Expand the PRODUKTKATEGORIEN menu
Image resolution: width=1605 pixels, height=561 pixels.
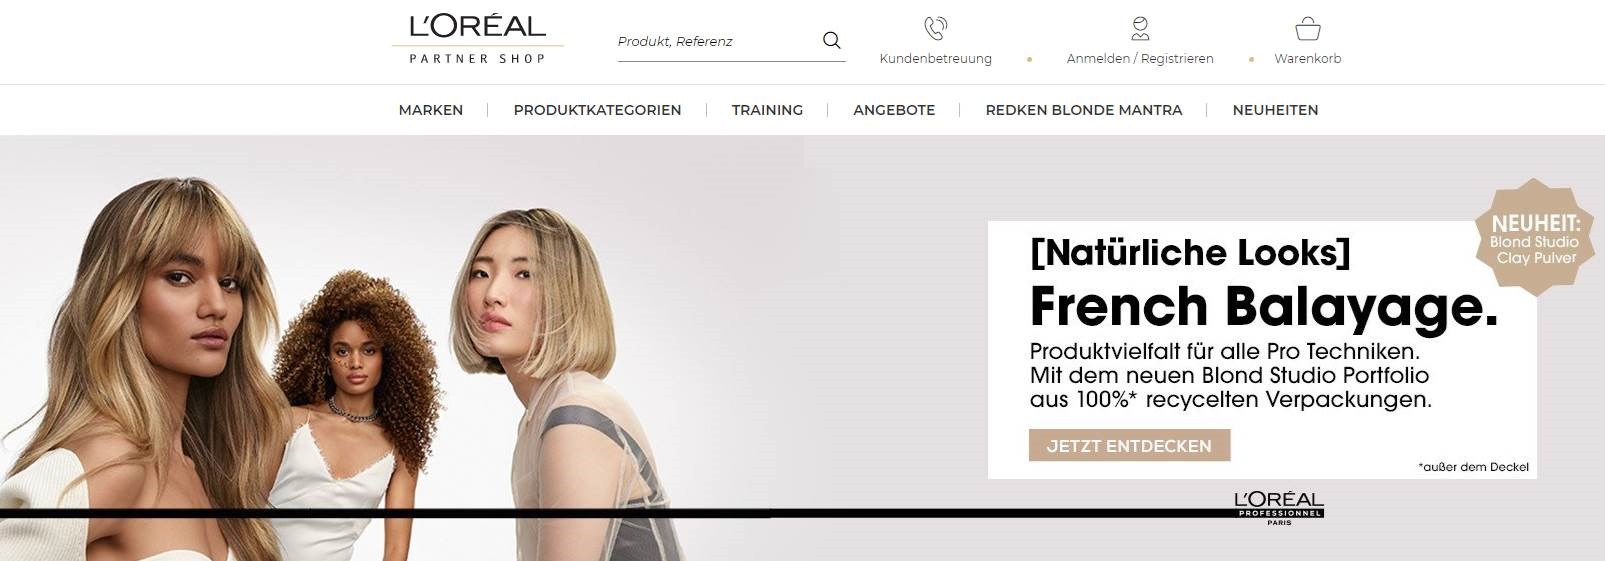tap(597, 110)
